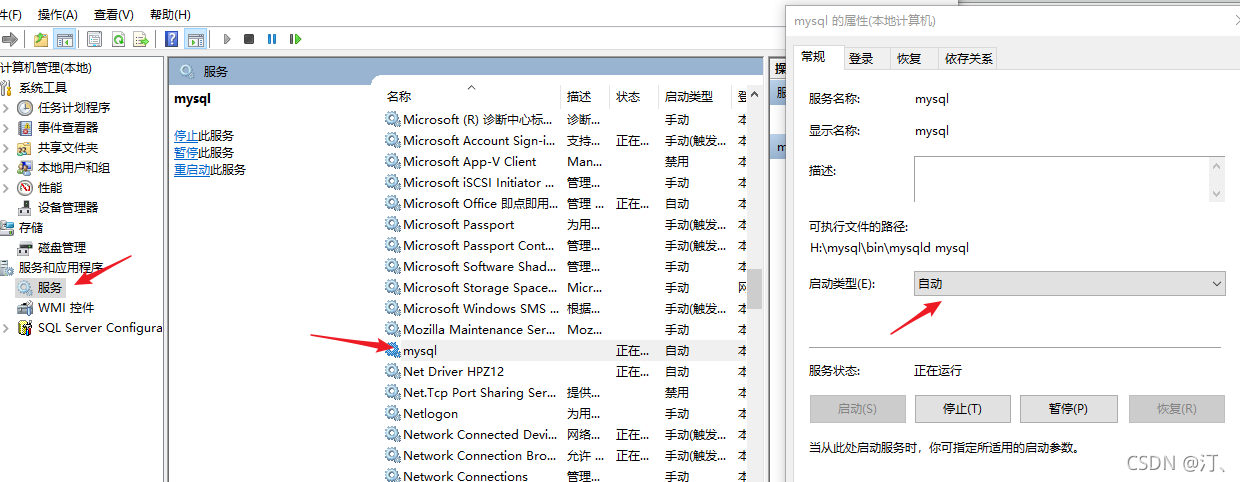Select 系统工具 in the tree
Image resolution: width=1240 pixels, height=482 pixels.
click(x=43, y=87)
